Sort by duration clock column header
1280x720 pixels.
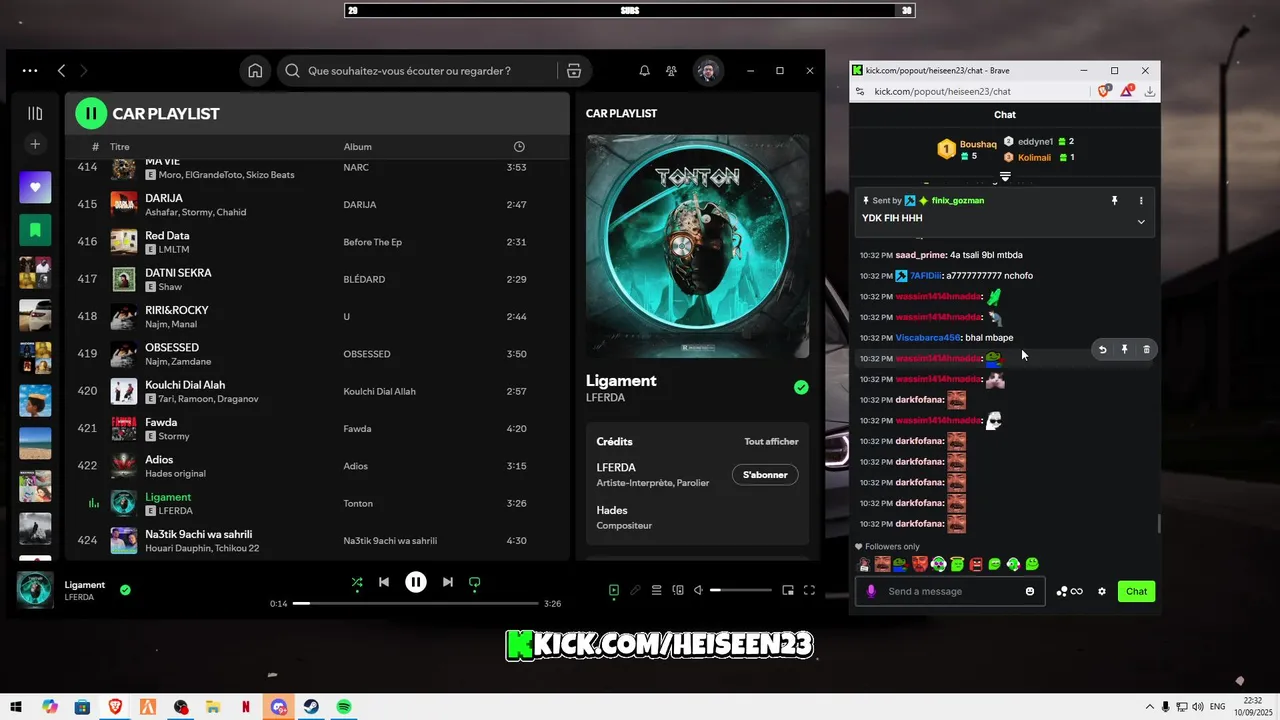point(519,147)
